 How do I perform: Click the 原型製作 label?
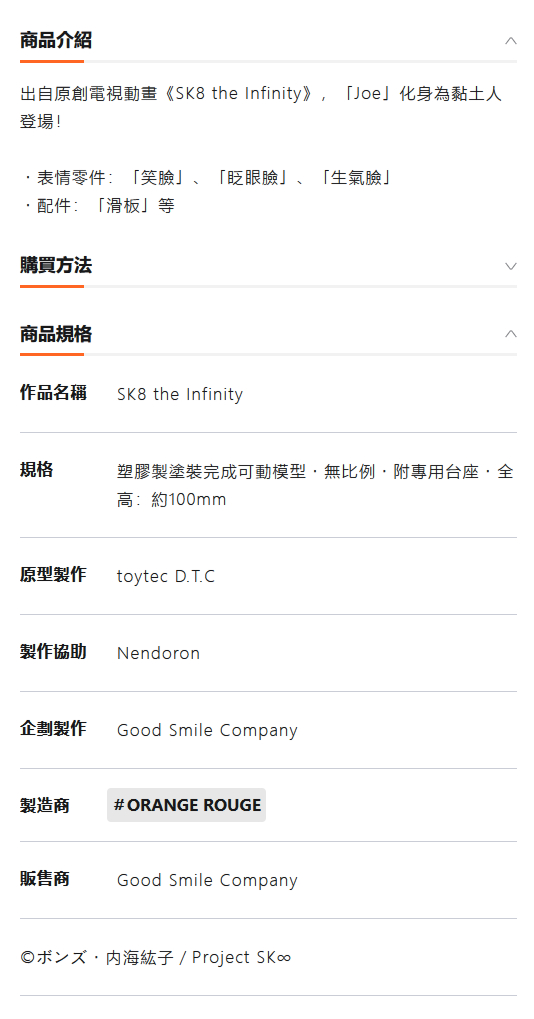53,574
